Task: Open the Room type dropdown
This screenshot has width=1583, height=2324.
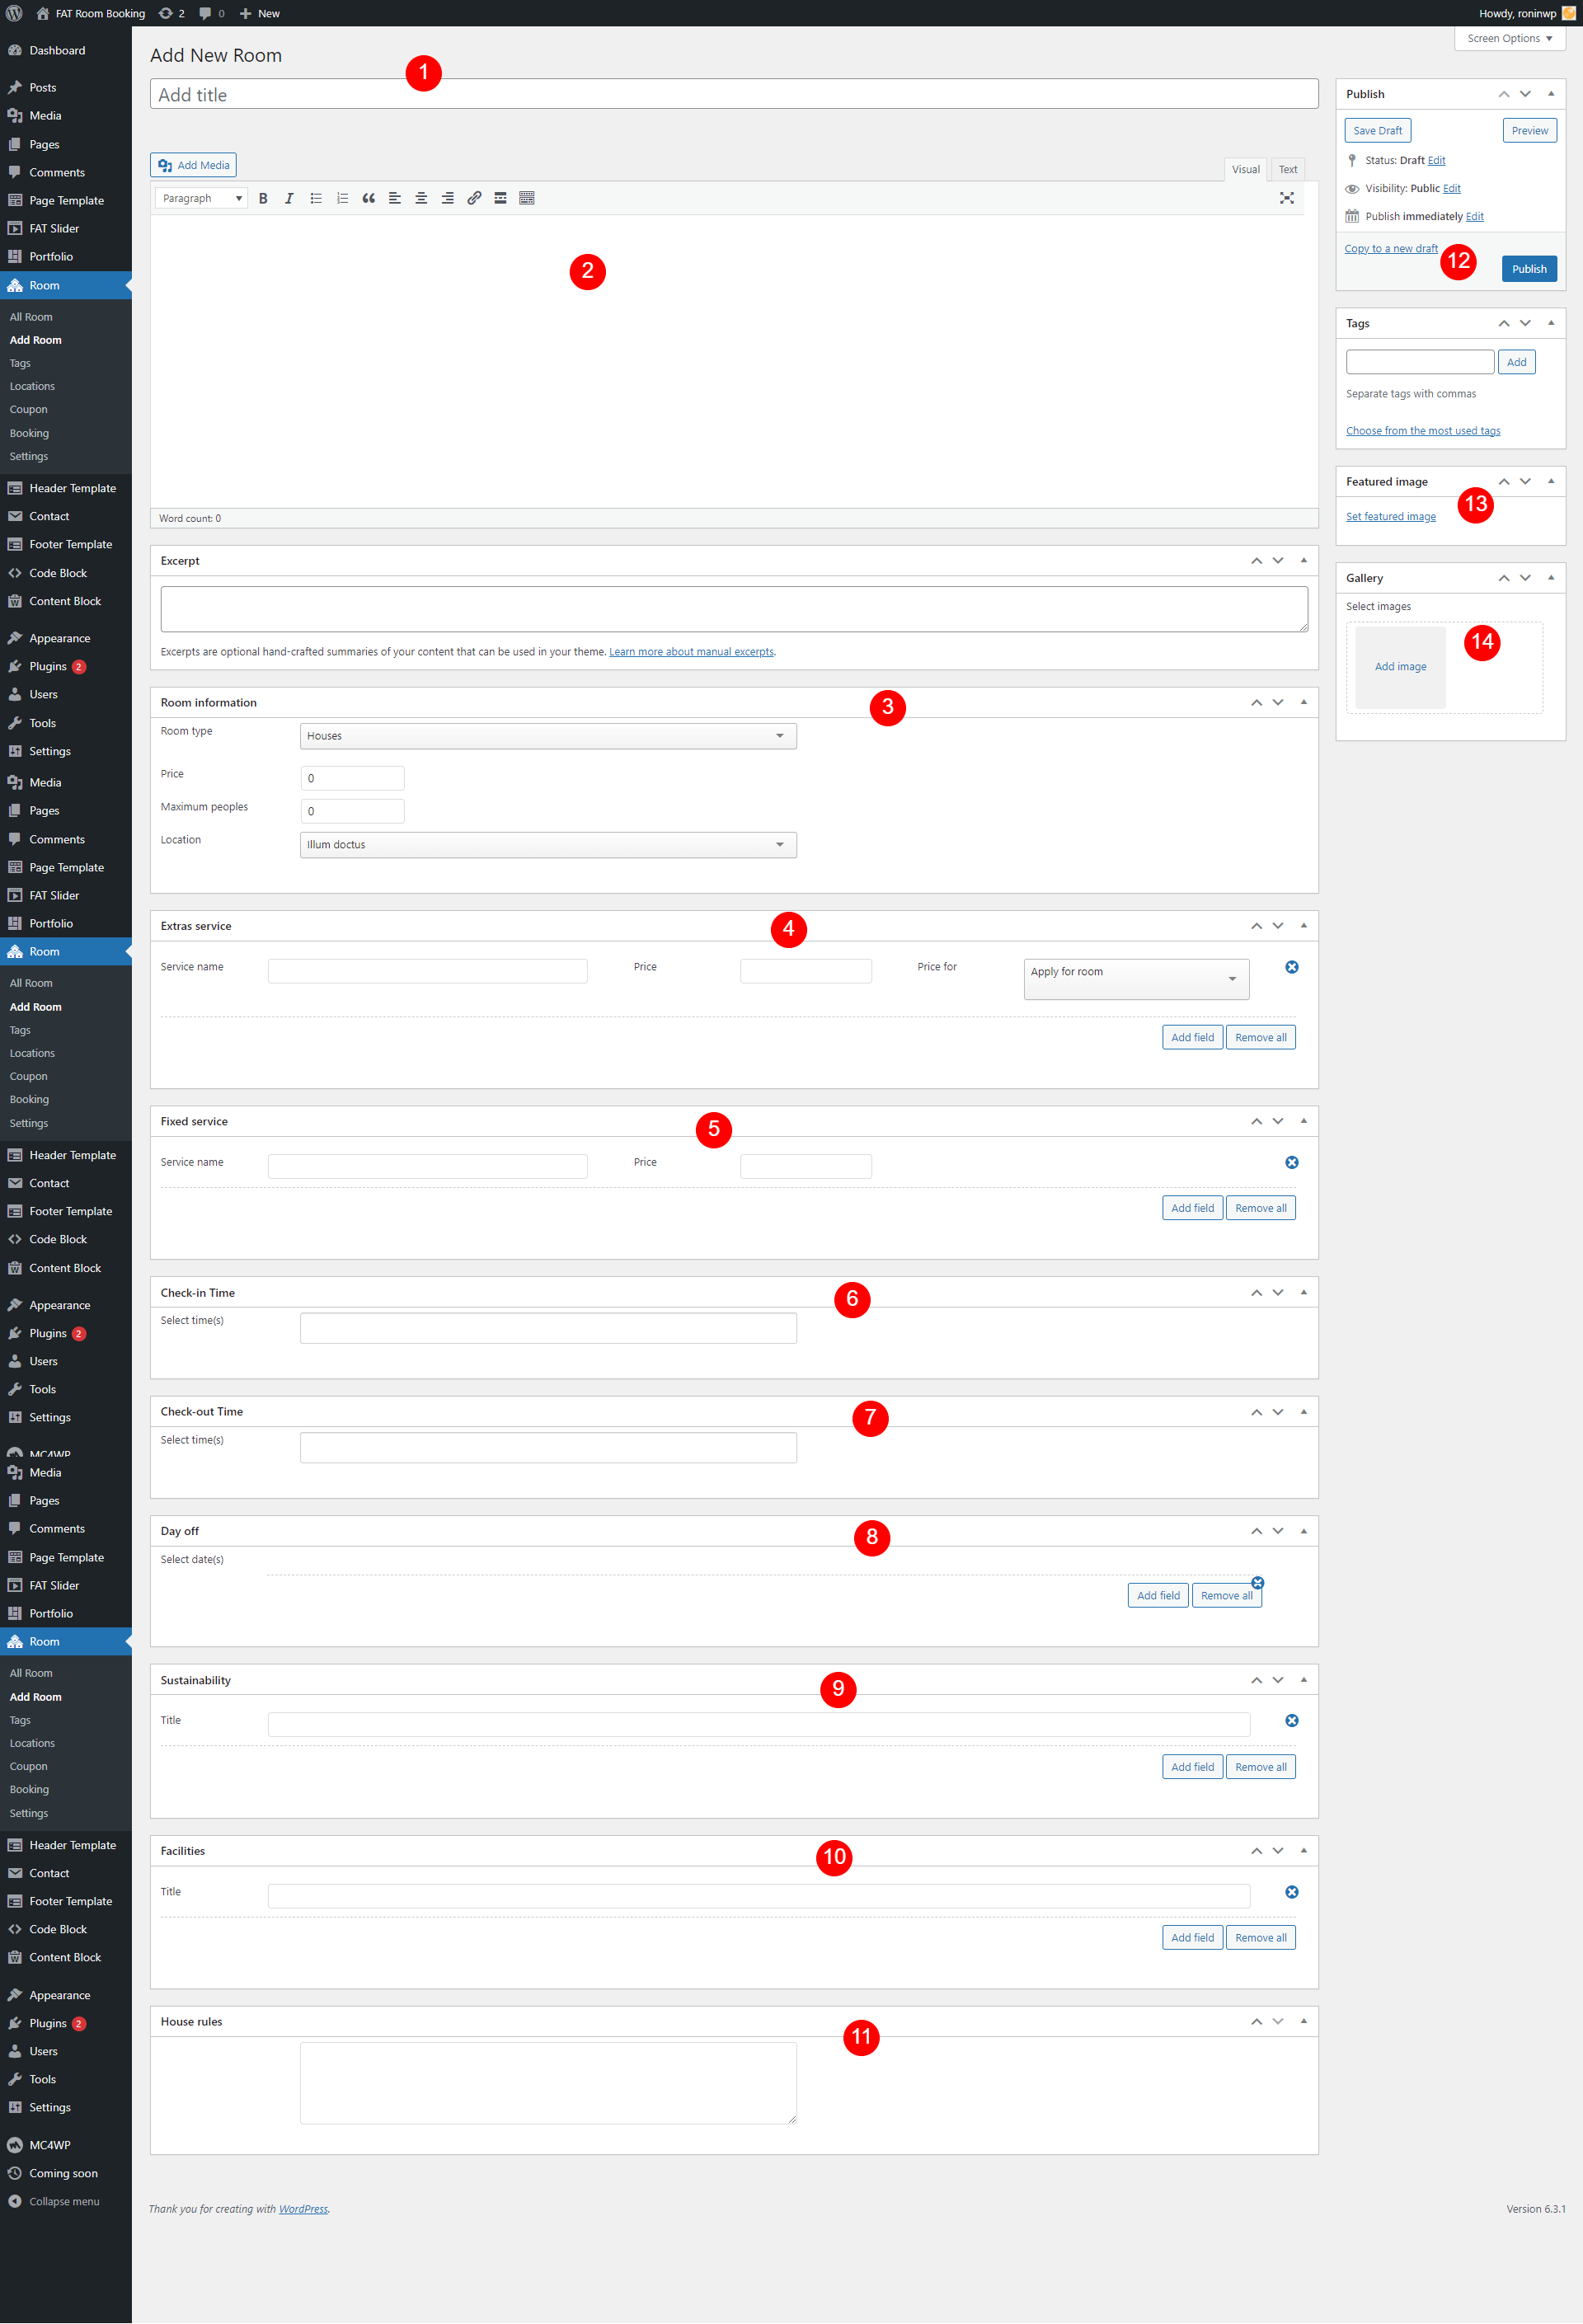Action: [x=548, y=736]
